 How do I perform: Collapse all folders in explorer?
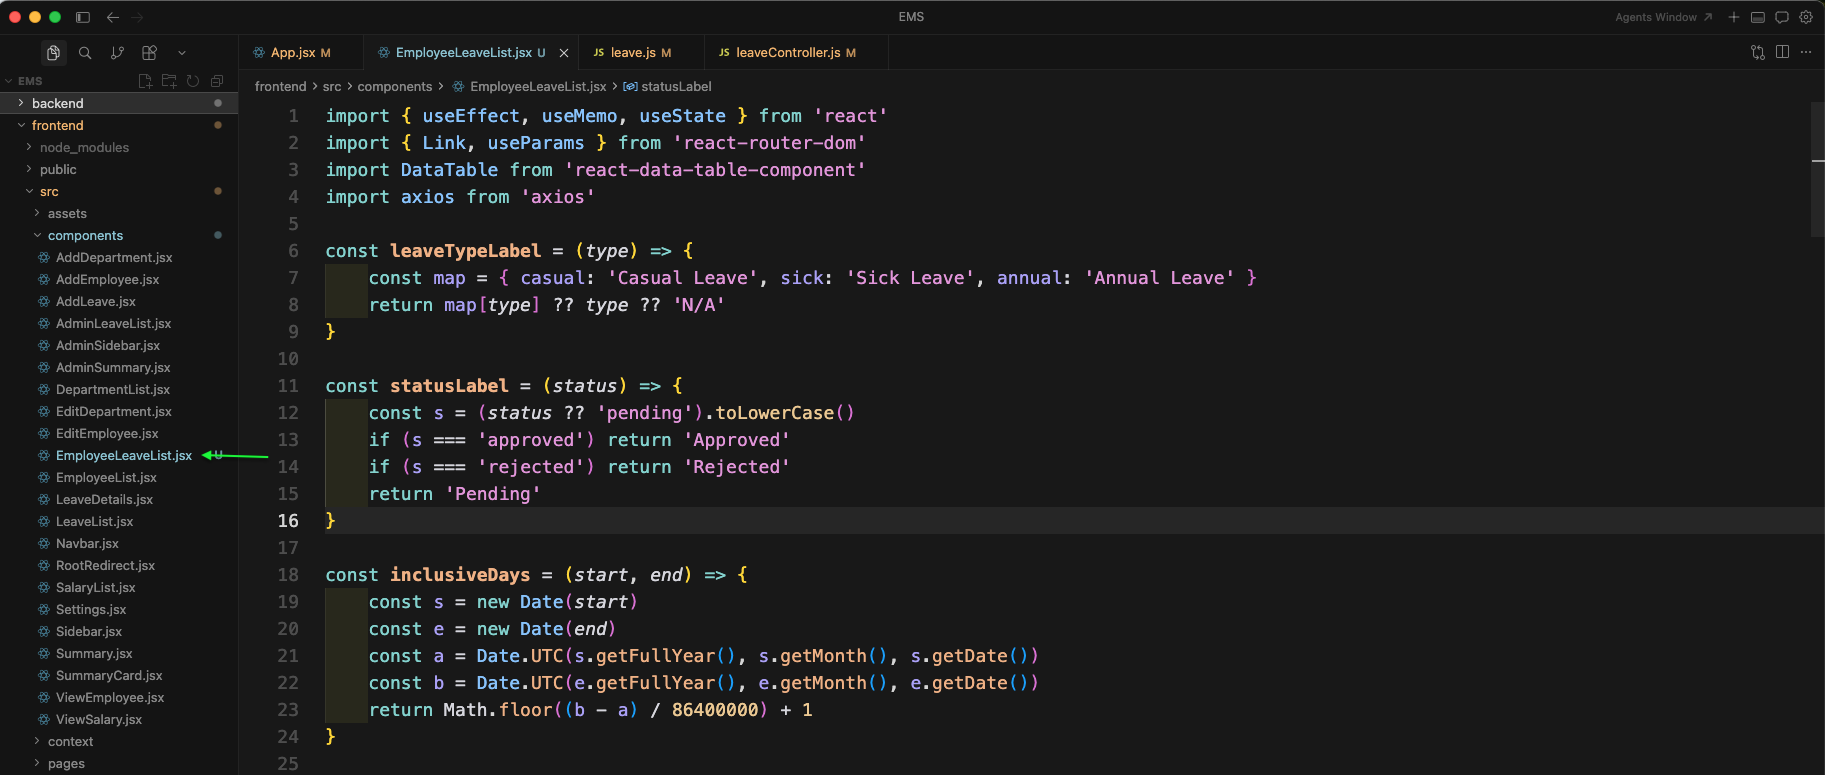tap(217, 81)
